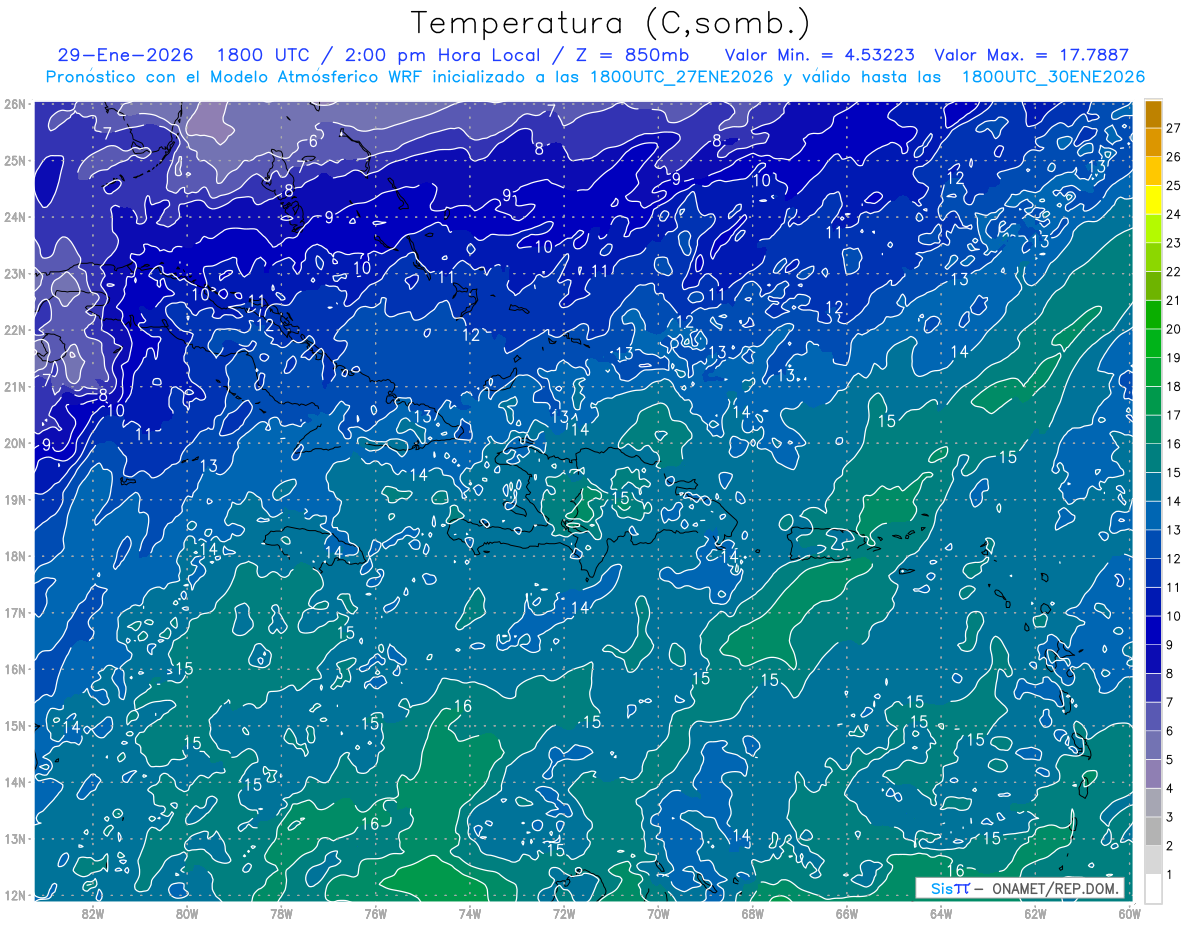Image resolution: width=1200 pixels, height=927 pixels.
Task: Click the "80W" longitude label
Action: (x=187, y=913)
